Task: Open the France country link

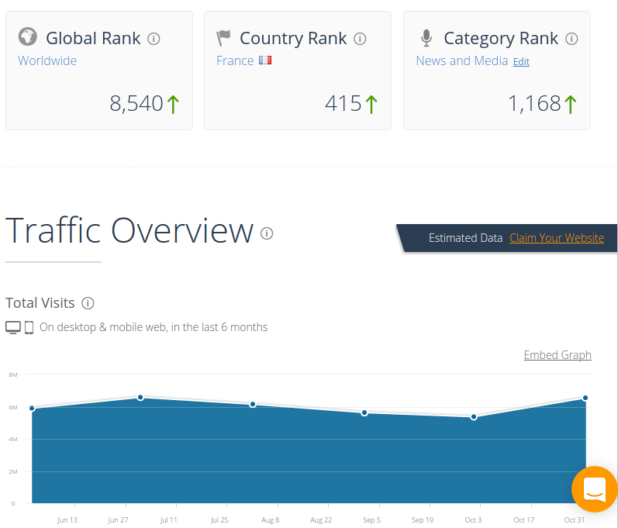Action: pyautogui.click(x=235, y=61)
